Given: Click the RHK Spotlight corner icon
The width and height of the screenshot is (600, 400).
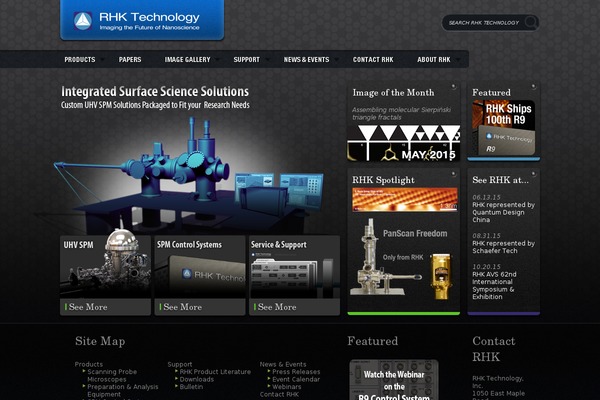Looking at the screenshot, I should 453,174.
